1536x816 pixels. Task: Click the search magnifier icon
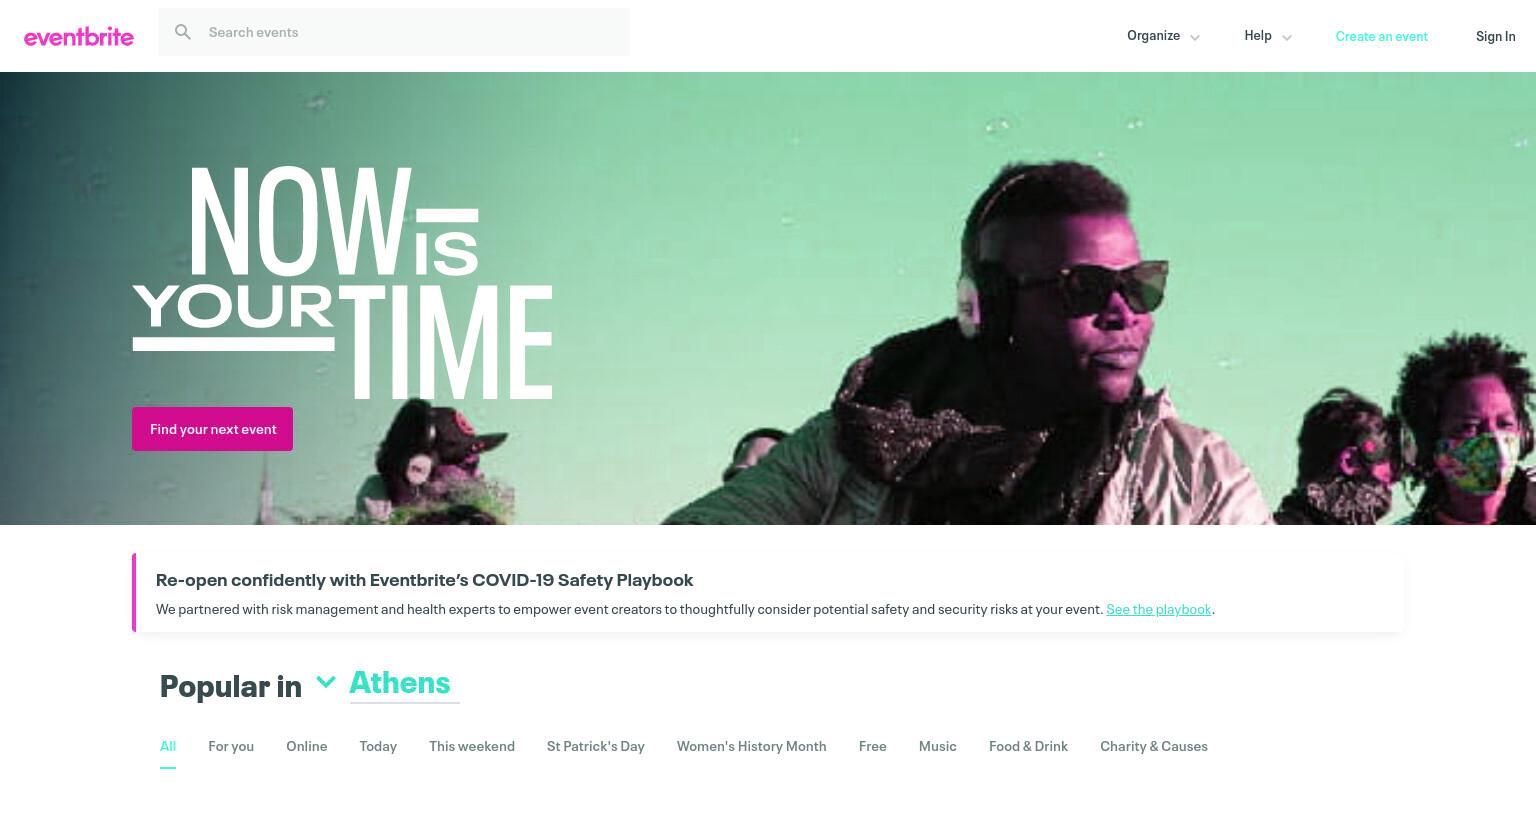click(x=183, y=32)
